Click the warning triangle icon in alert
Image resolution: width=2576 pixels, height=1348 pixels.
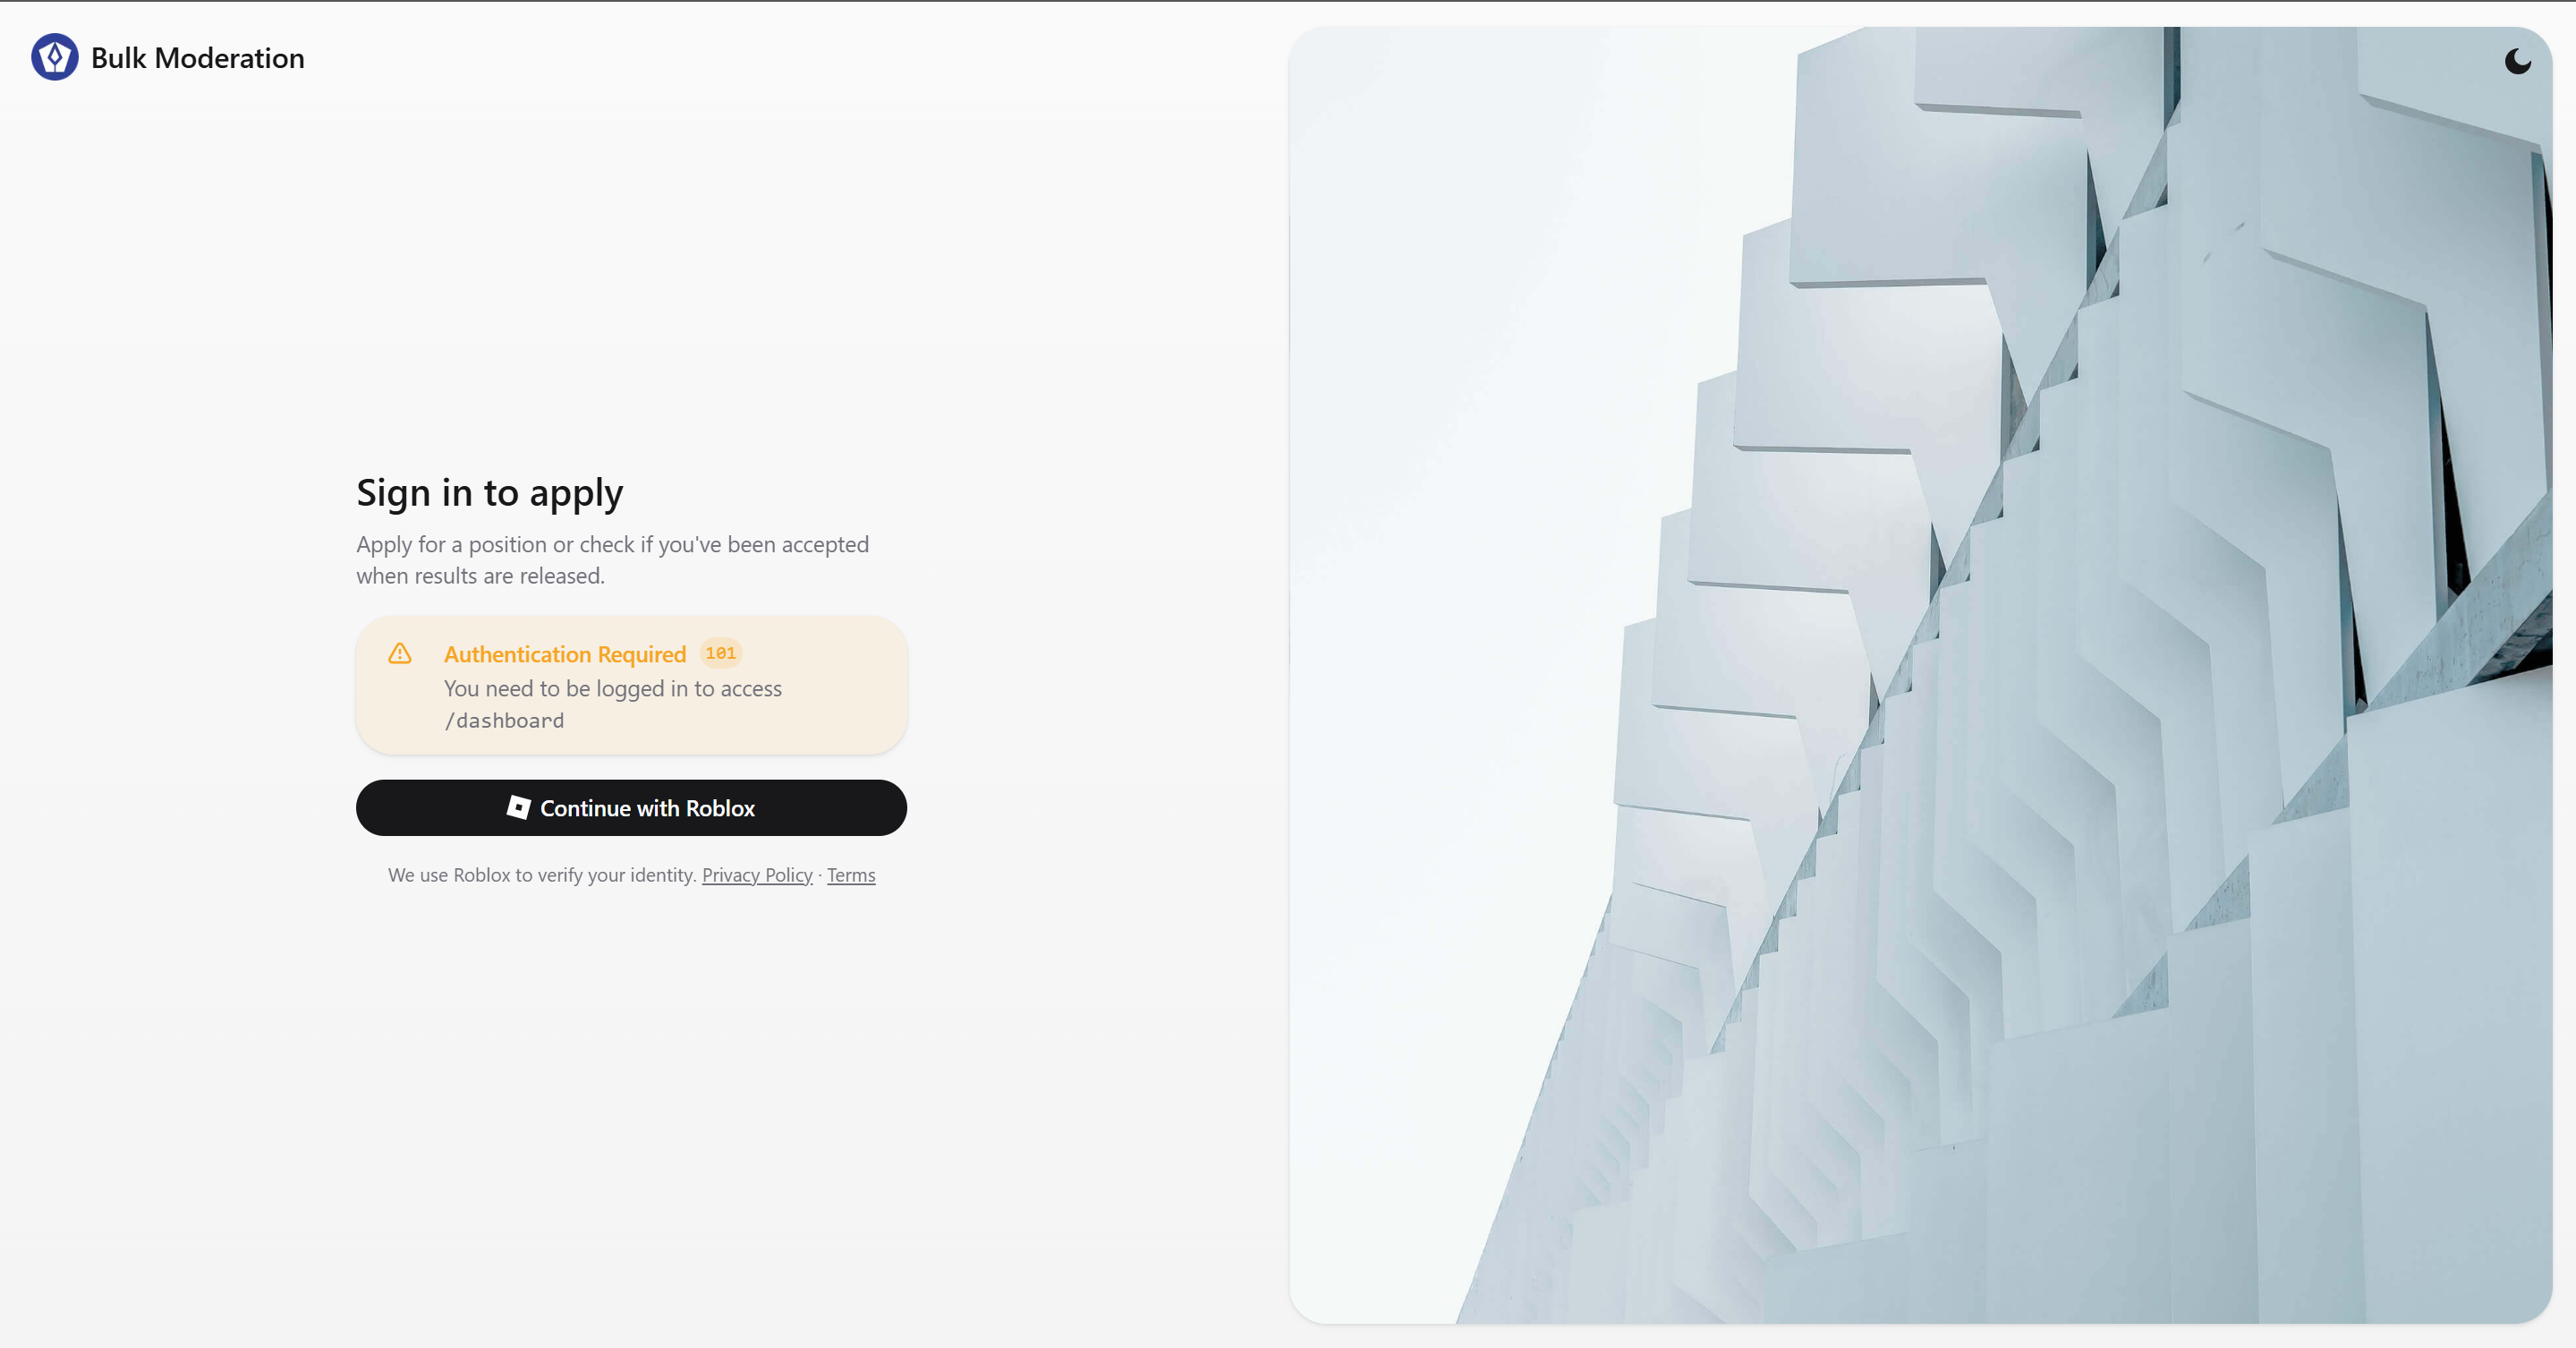(400, 653)
